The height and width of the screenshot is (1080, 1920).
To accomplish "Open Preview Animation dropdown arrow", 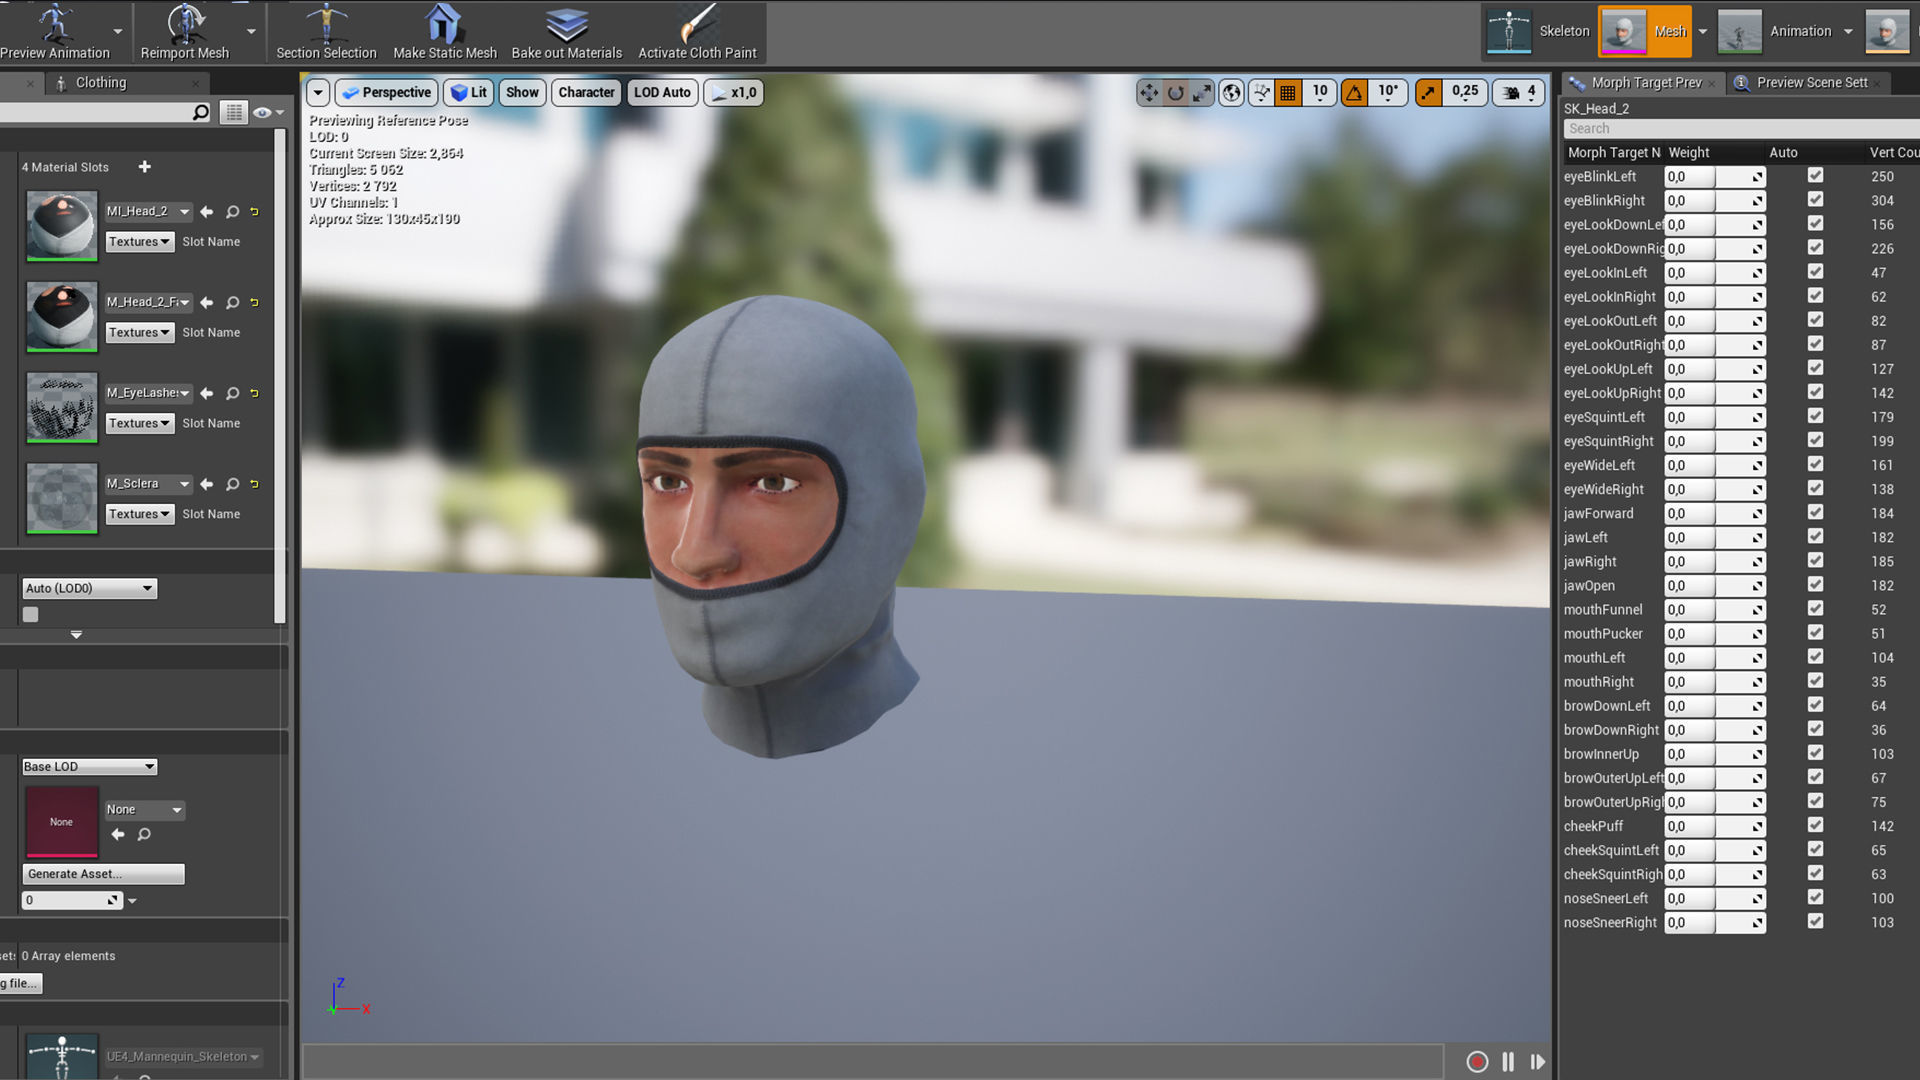I will pyautogui.click(x=118, y=31).
